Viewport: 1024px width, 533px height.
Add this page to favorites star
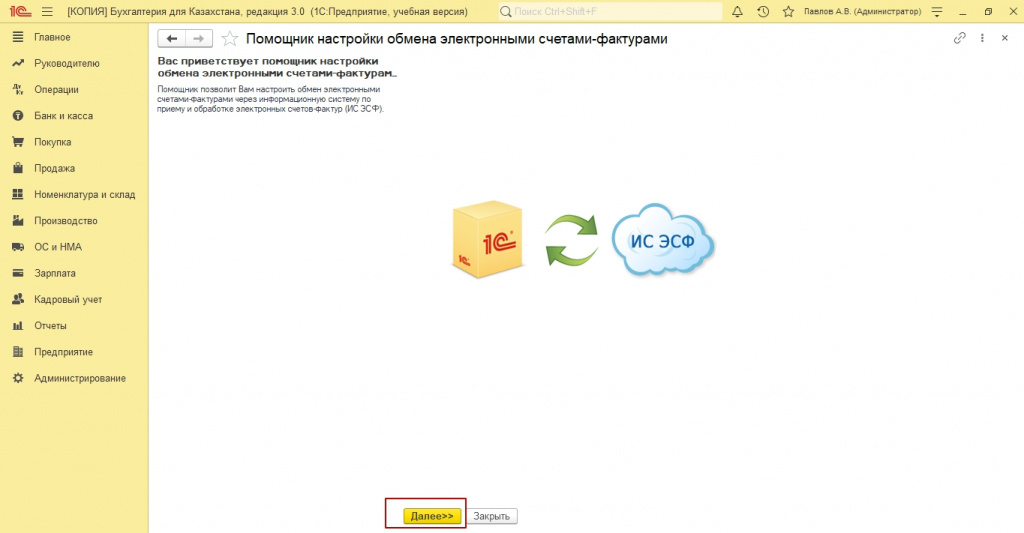pos(229,39)
